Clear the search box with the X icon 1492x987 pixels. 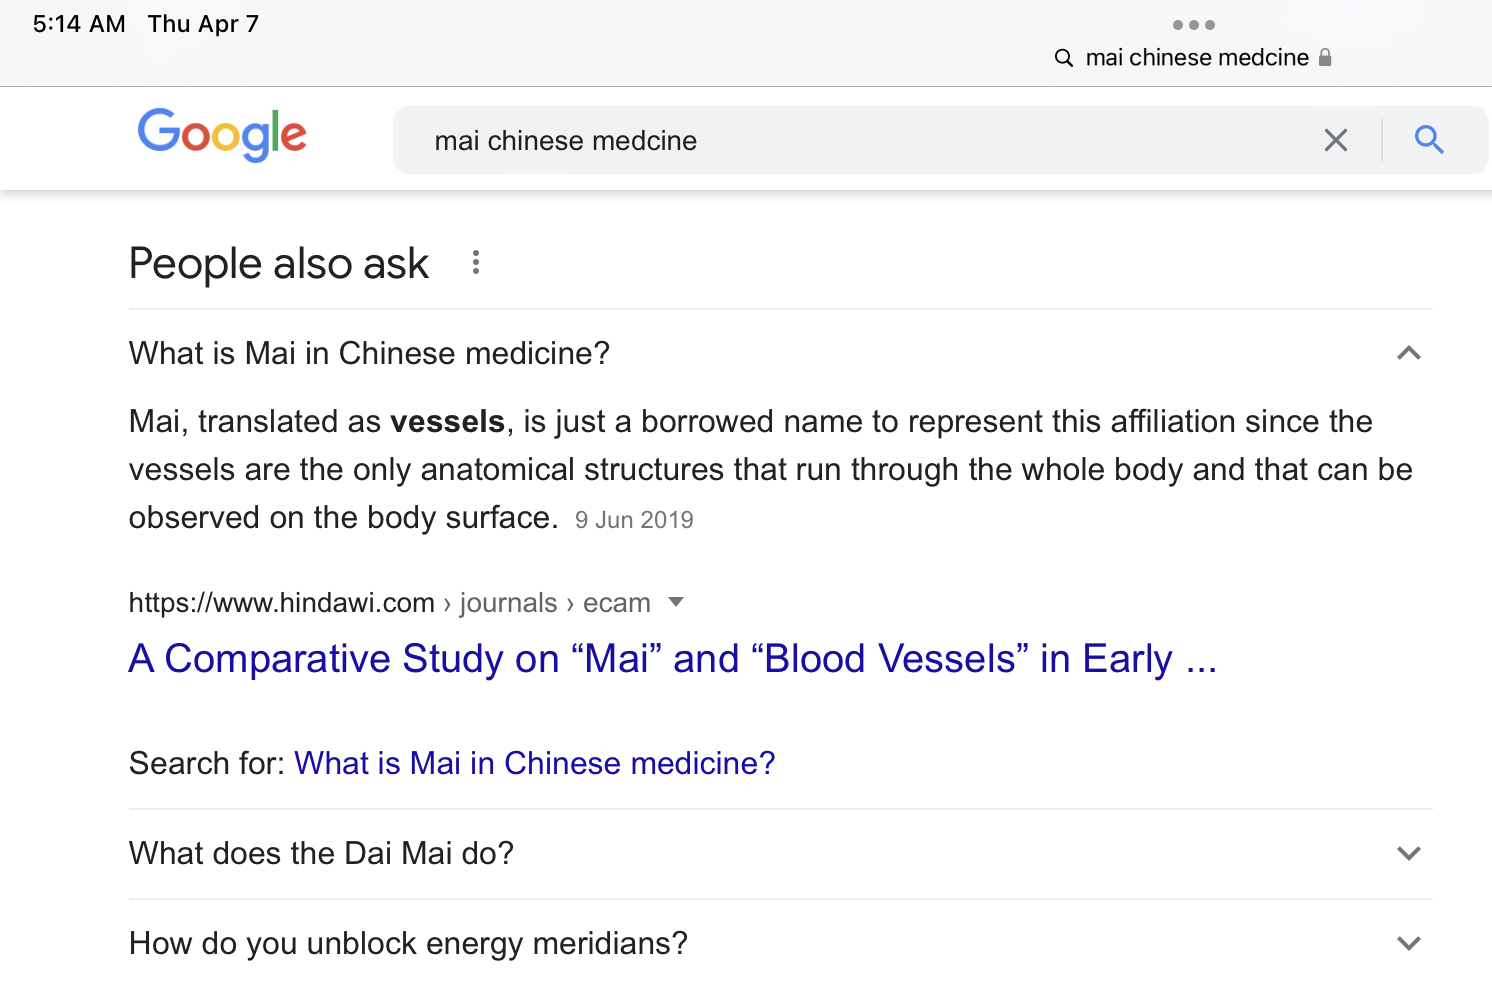pos(1336,140)
